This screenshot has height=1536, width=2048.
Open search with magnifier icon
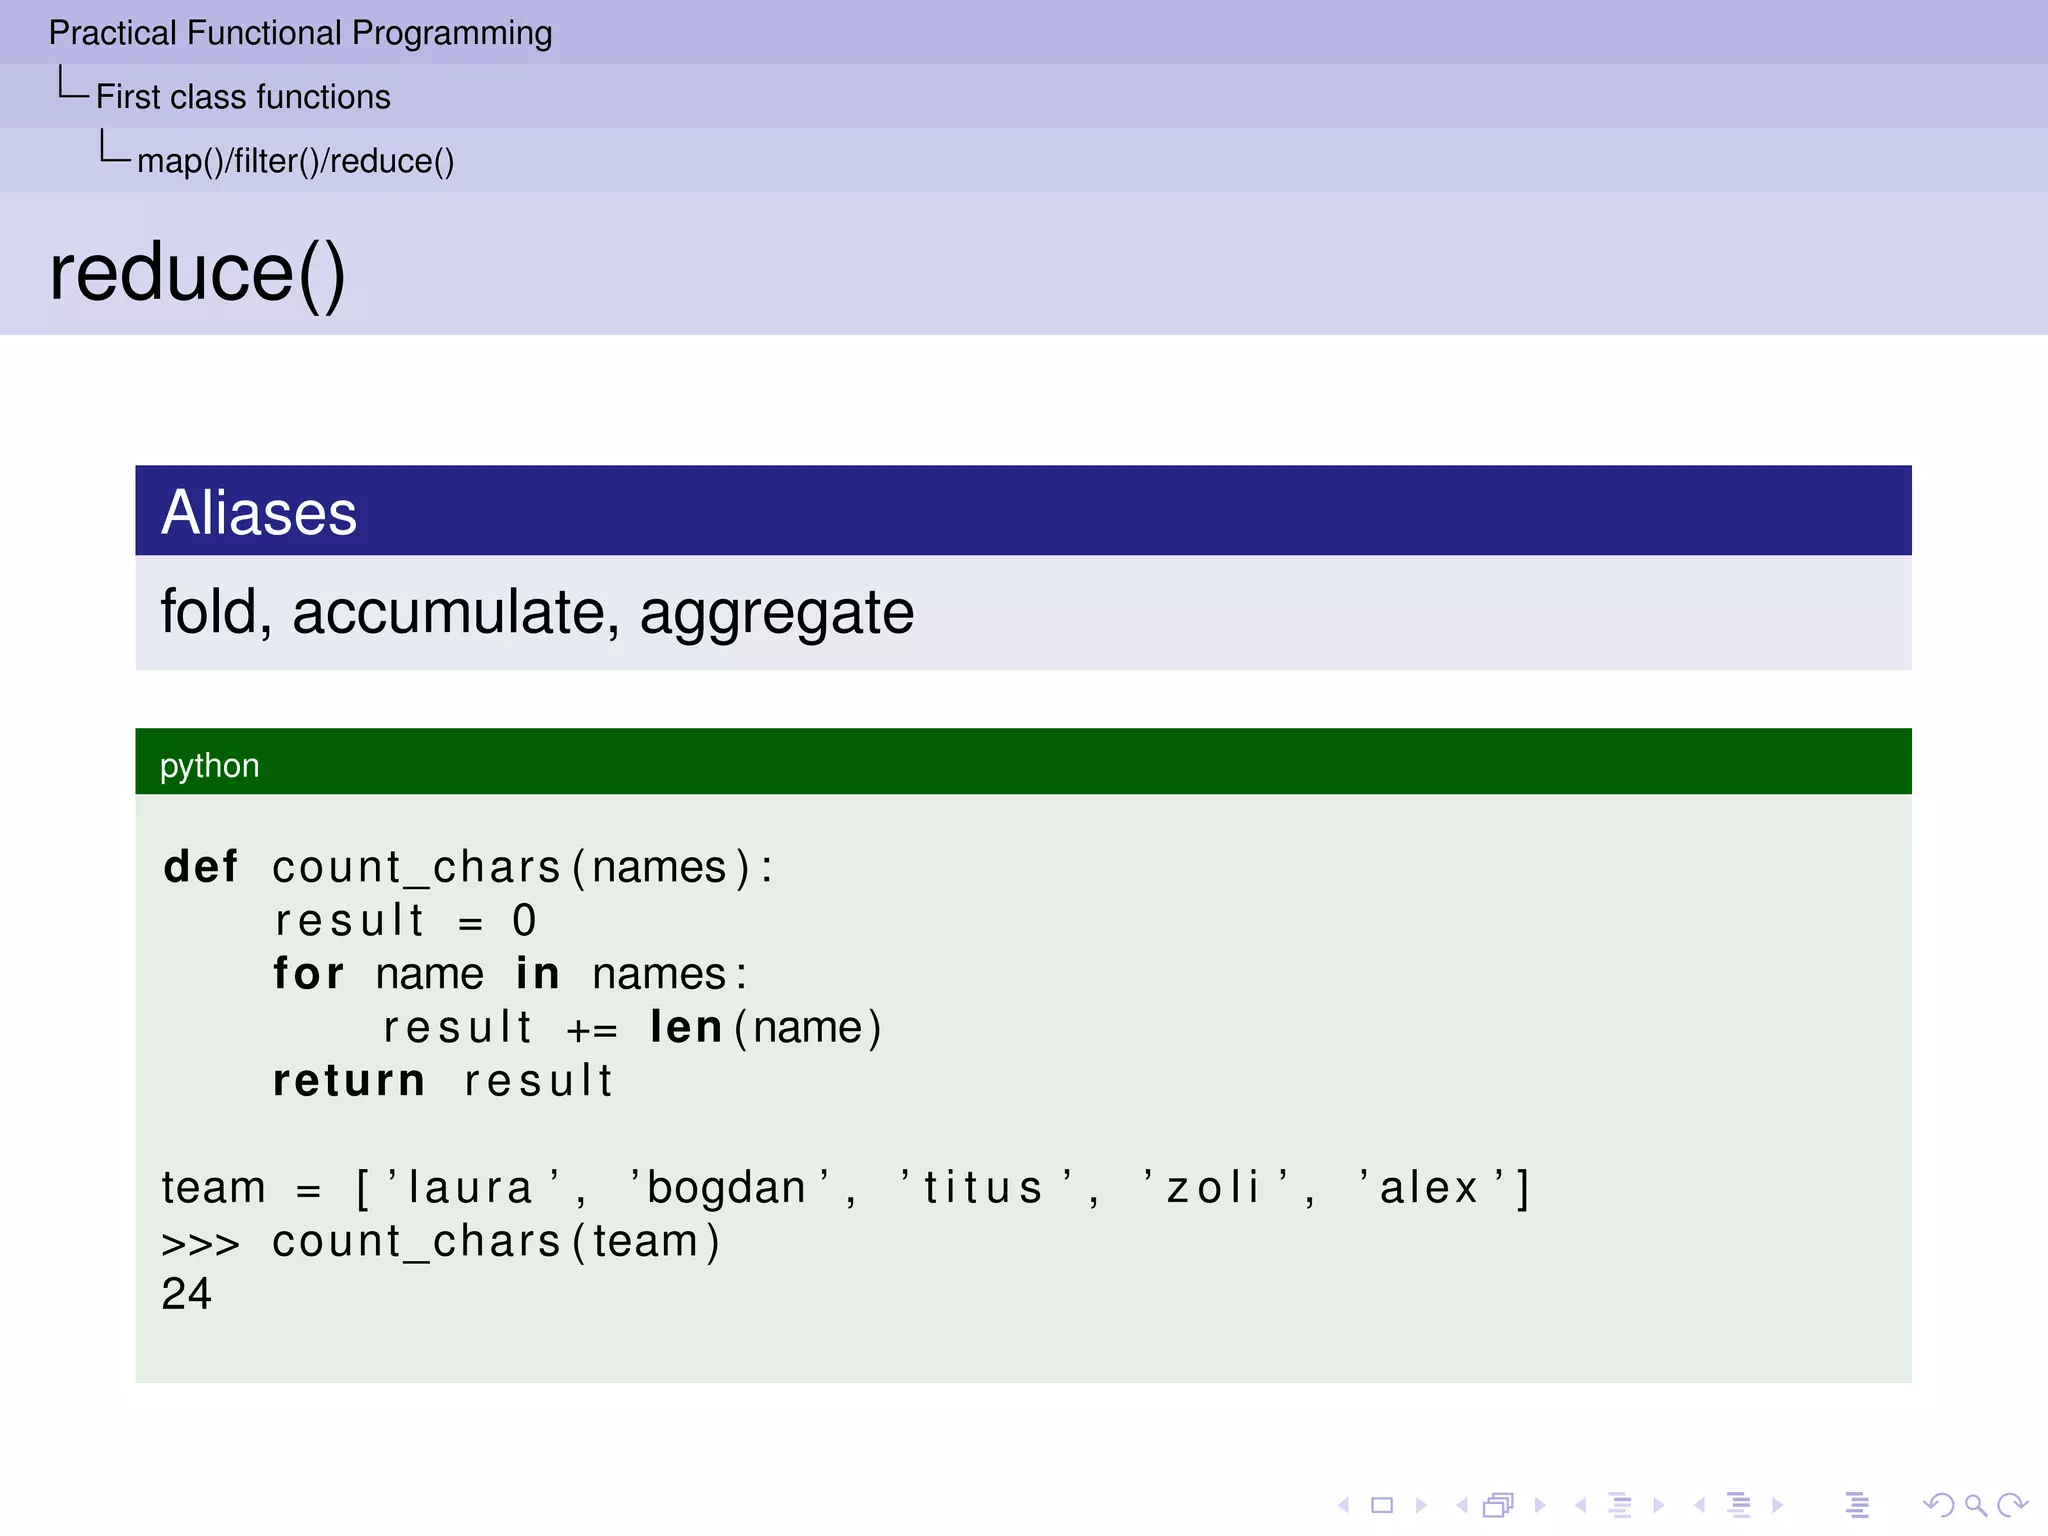(1975, 1505)
